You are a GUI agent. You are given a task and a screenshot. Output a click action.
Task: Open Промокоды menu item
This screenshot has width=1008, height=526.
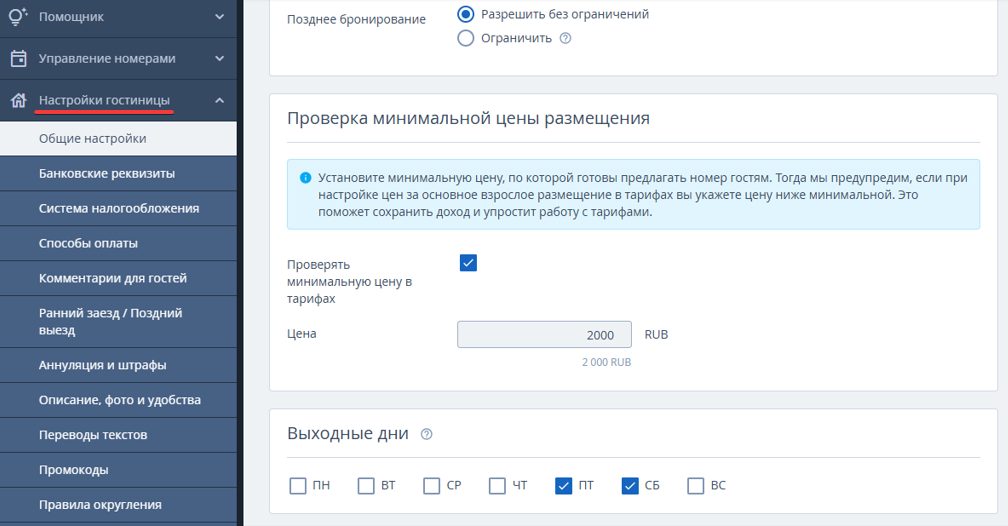coord(118,469)
